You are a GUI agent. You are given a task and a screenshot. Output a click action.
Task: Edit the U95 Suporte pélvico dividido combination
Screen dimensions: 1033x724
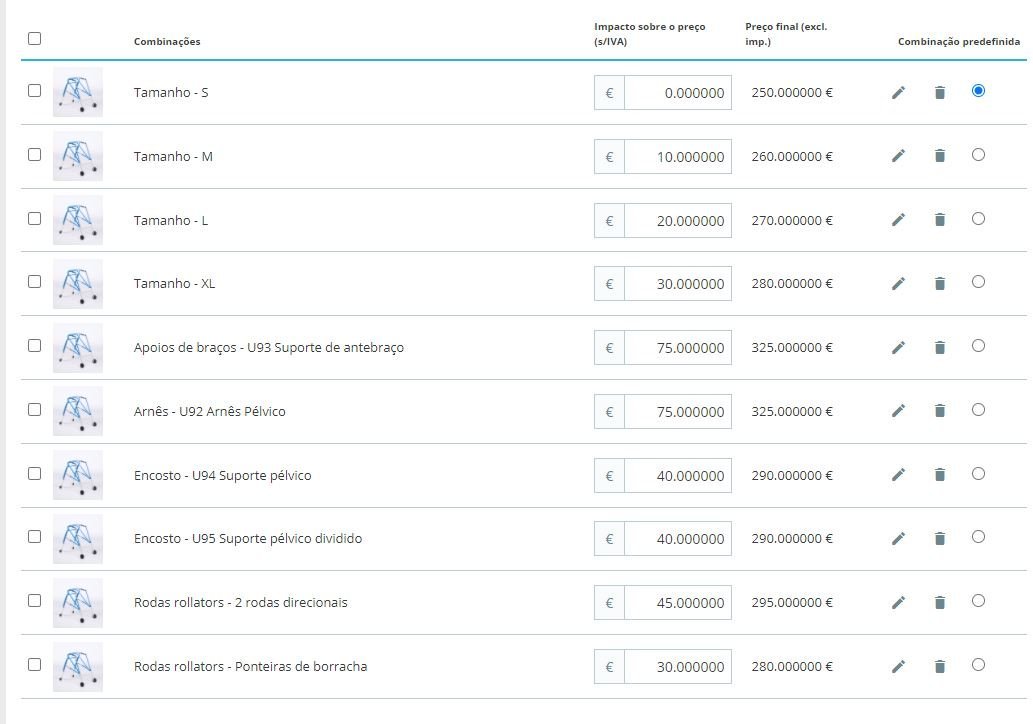tap(898, 539)
